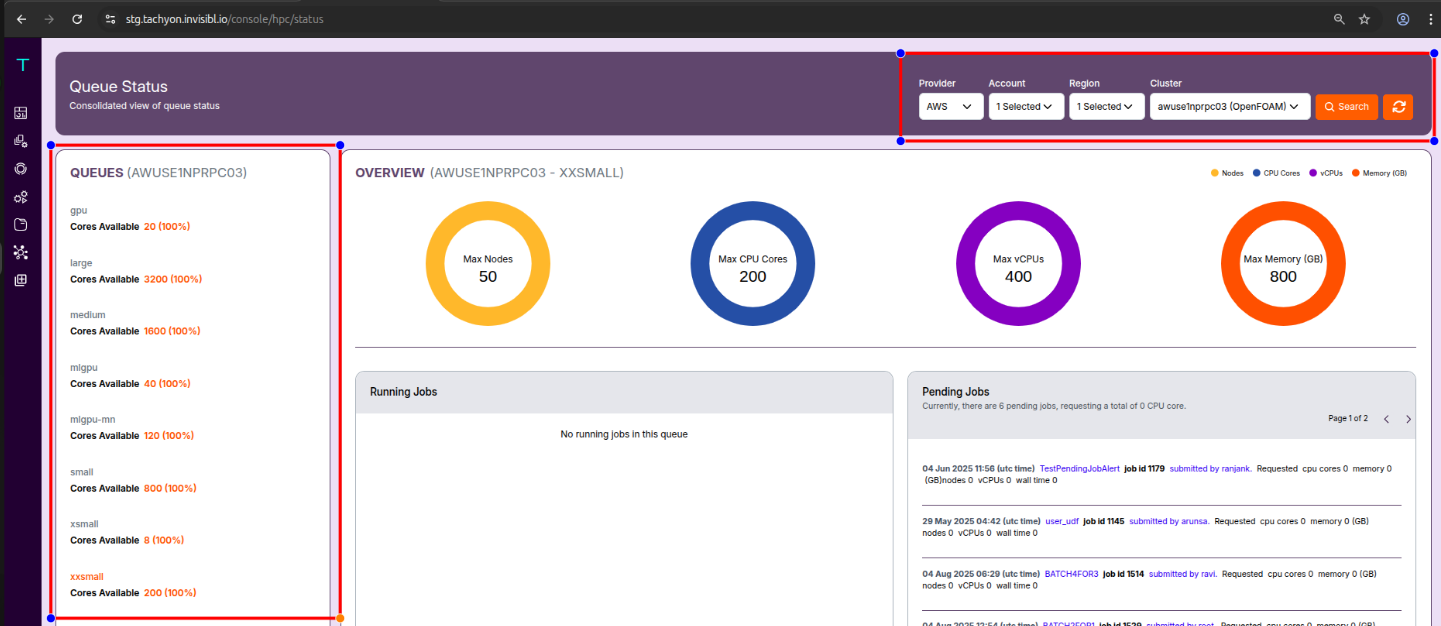Open the BATCH4FOR3 job link

click(x=1071, y=574)
